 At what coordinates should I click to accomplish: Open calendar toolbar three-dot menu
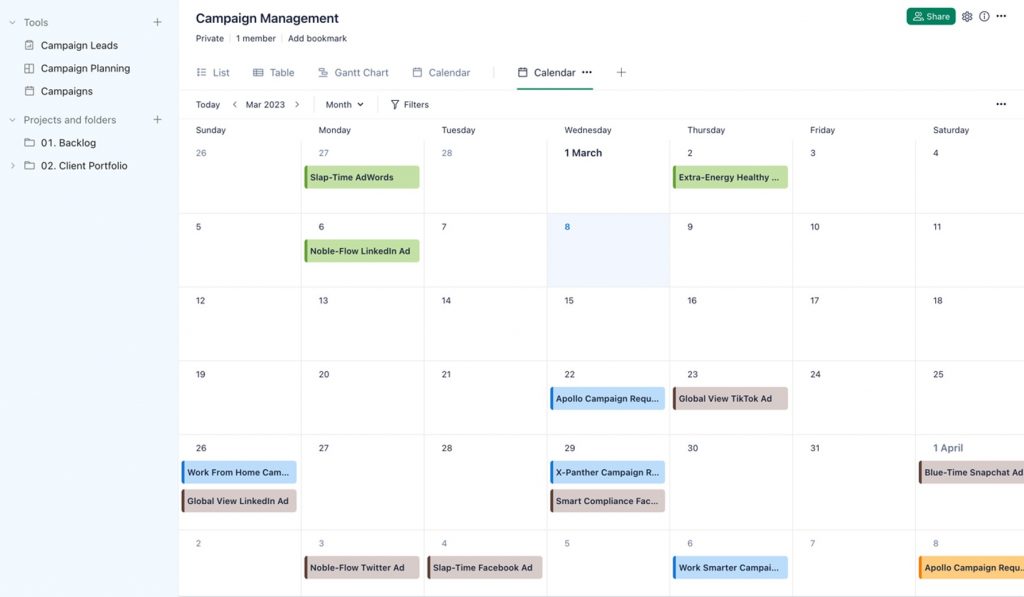click(x=1001, y=105)
